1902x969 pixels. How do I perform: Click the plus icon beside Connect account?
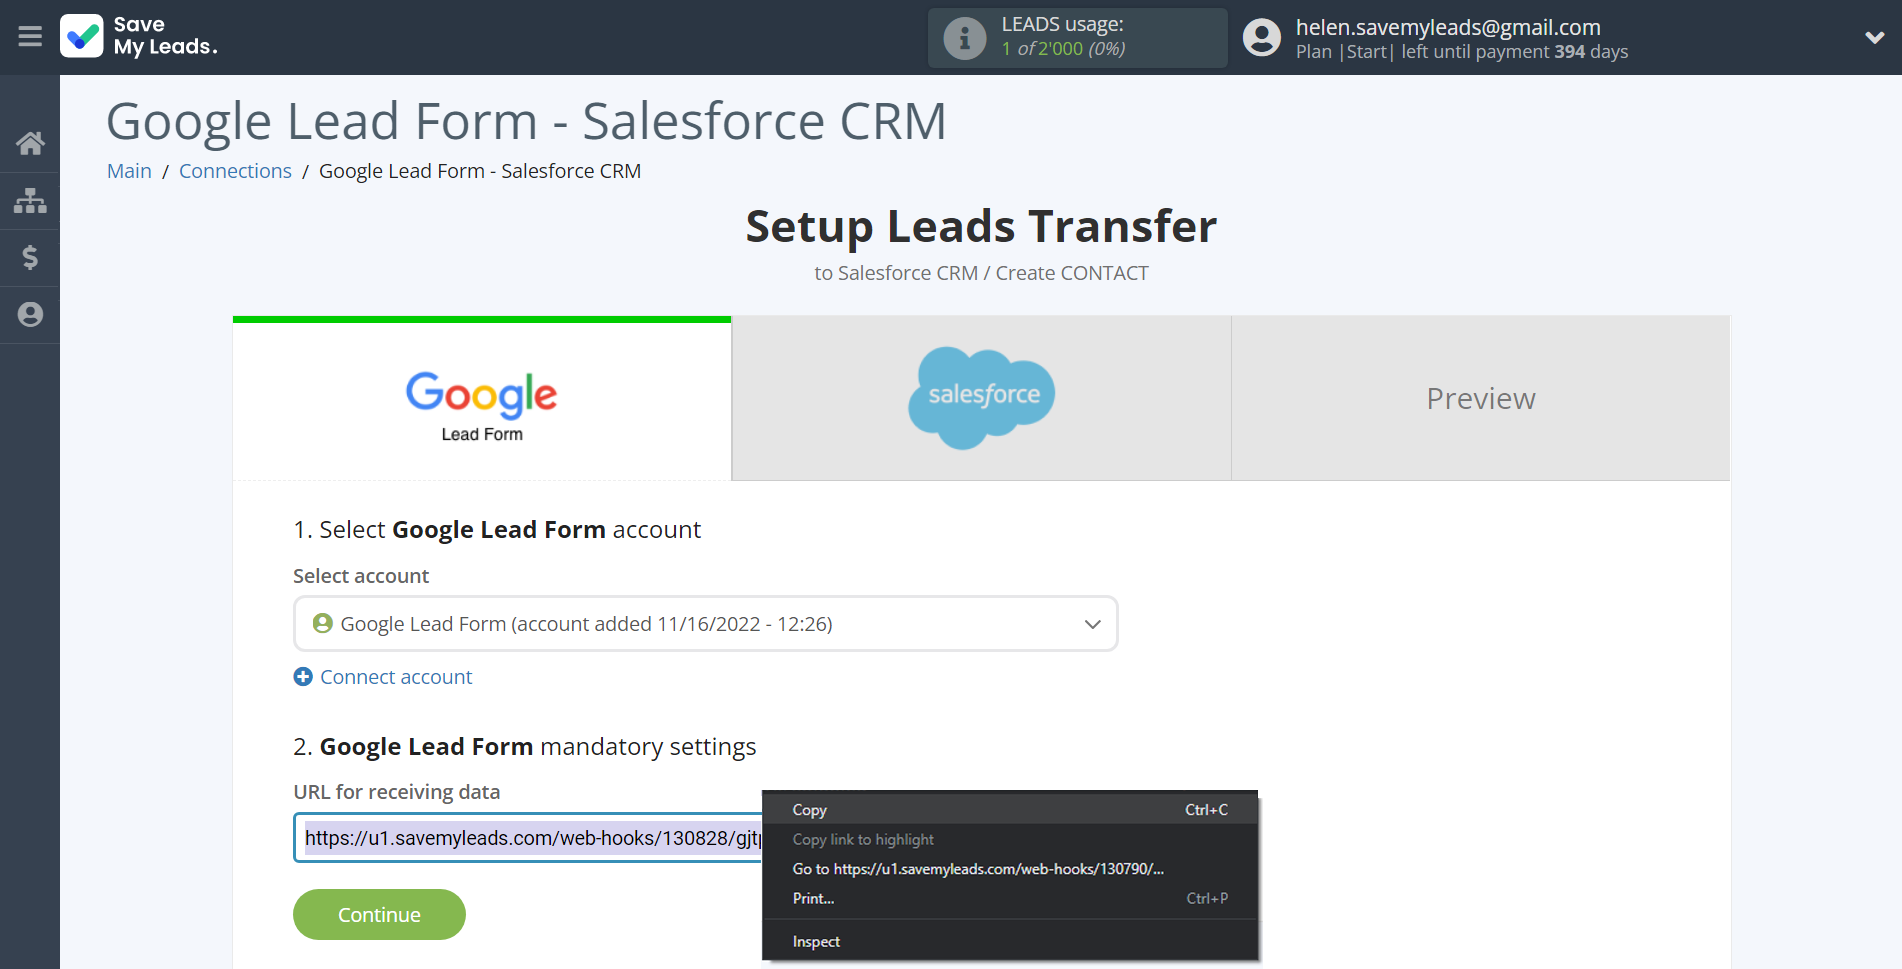click(303, 677)
